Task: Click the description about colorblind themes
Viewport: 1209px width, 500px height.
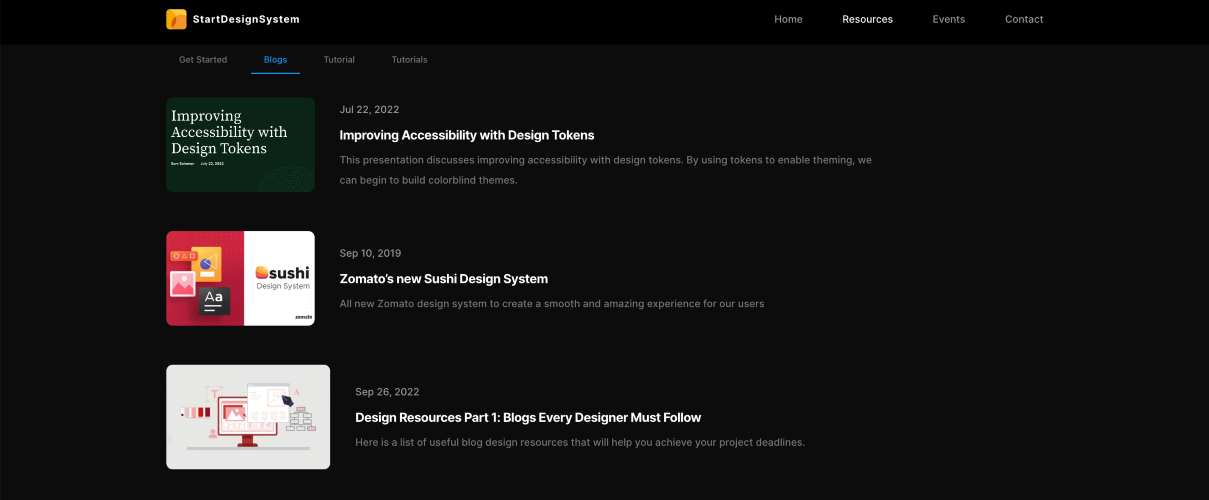Action: pos(606,170)
